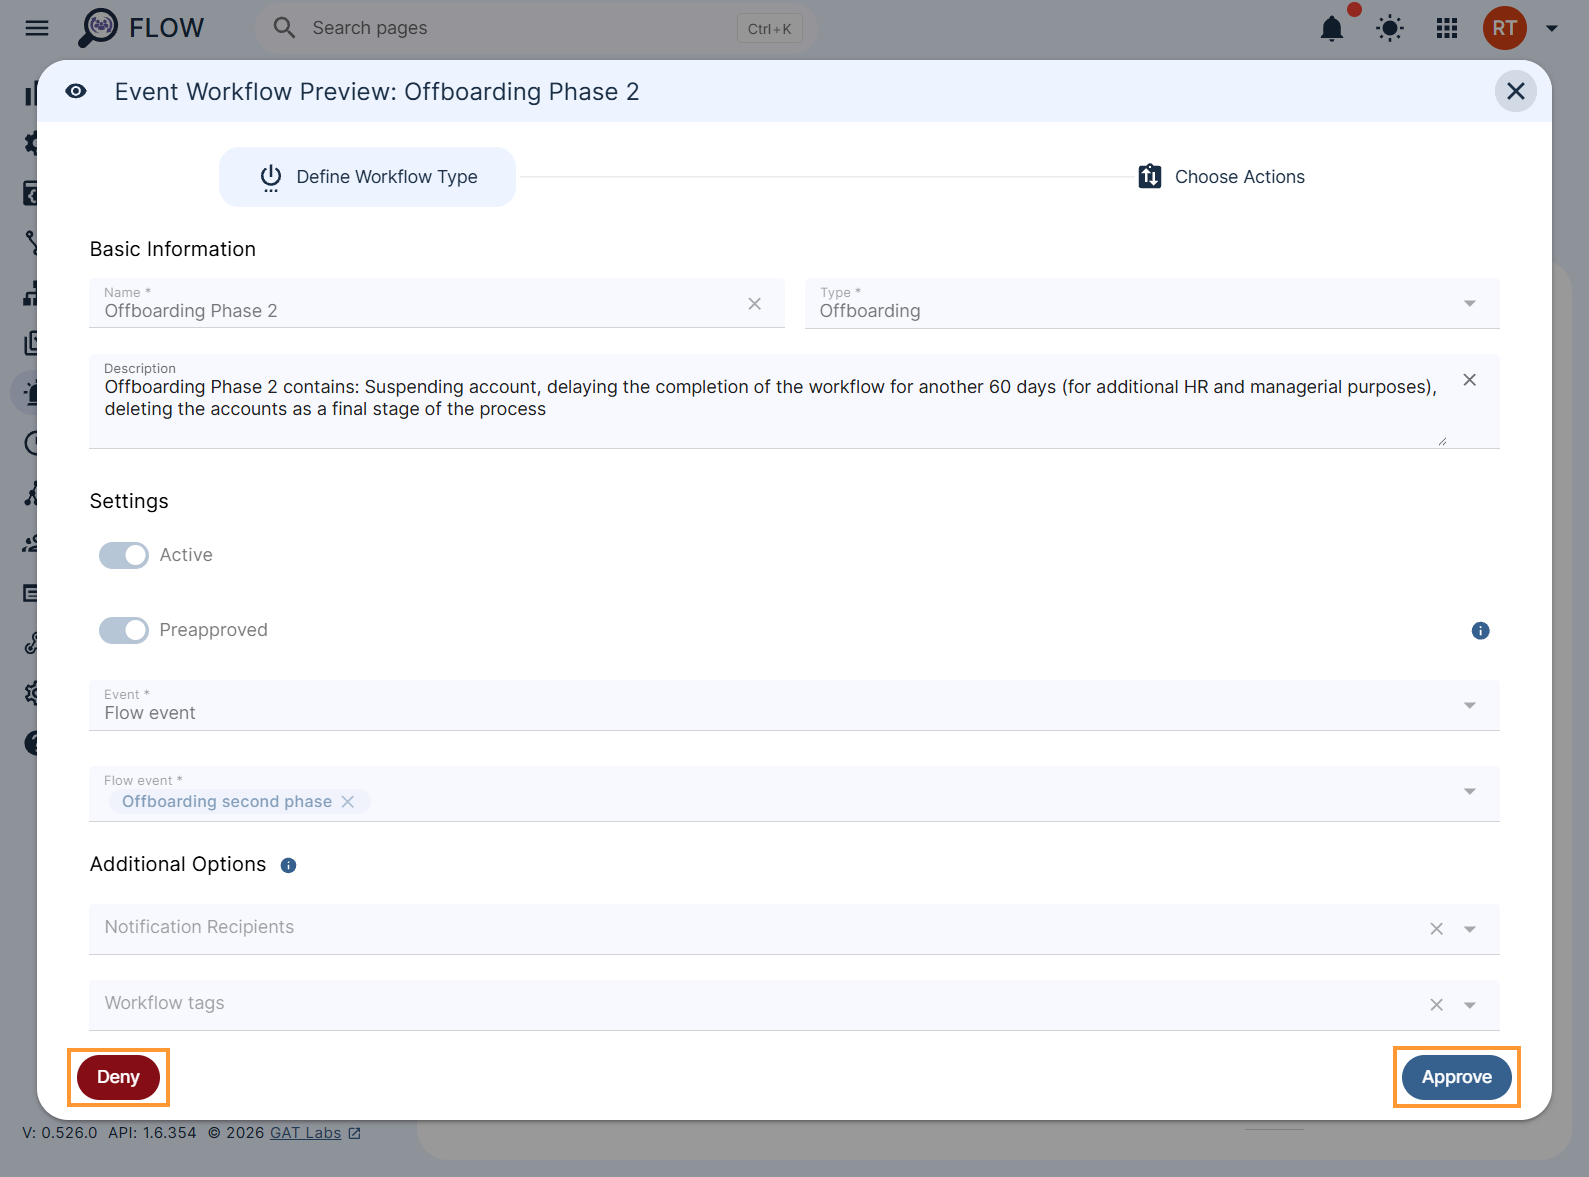Open the hamburger navigation menu
The width and height of the screenshot is (1589, 1177).
point(37,28)
